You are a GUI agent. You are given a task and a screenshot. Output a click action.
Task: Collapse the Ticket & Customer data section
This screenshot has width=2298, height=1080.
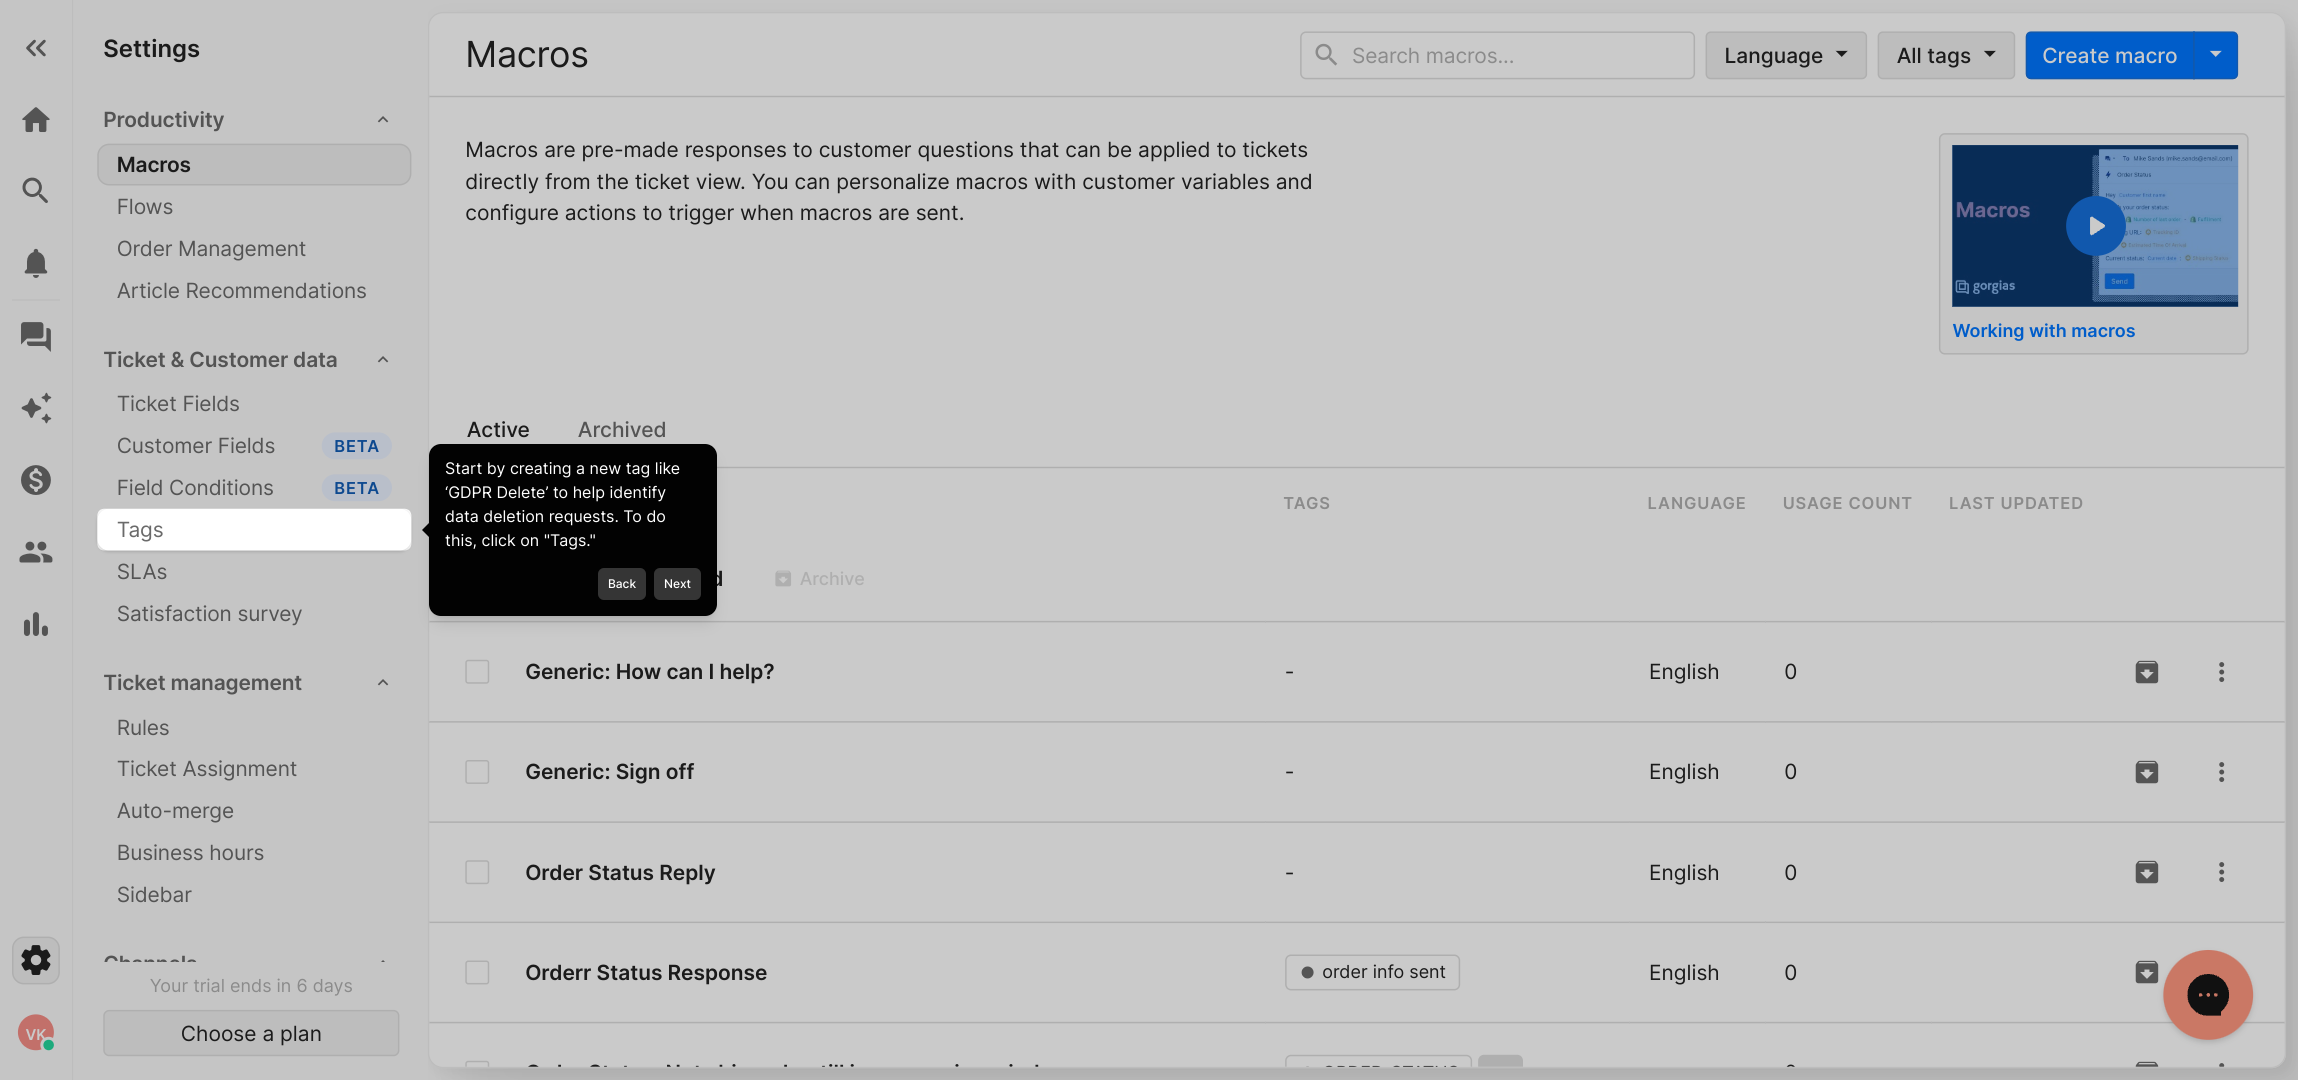383,360
